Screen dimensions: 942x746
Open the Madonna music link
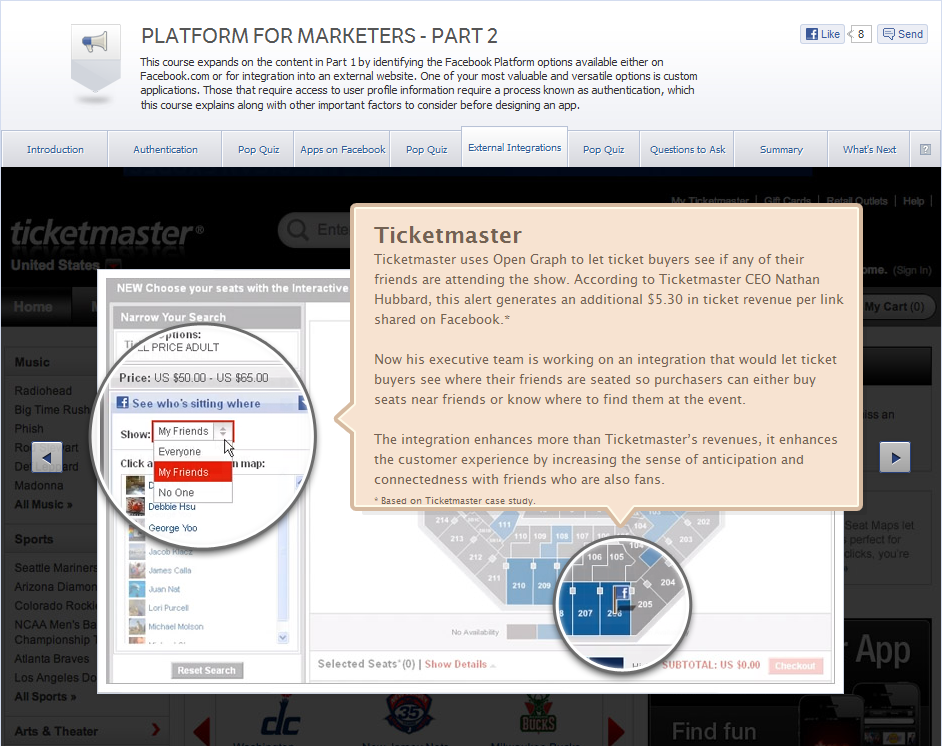coord(38,485)
